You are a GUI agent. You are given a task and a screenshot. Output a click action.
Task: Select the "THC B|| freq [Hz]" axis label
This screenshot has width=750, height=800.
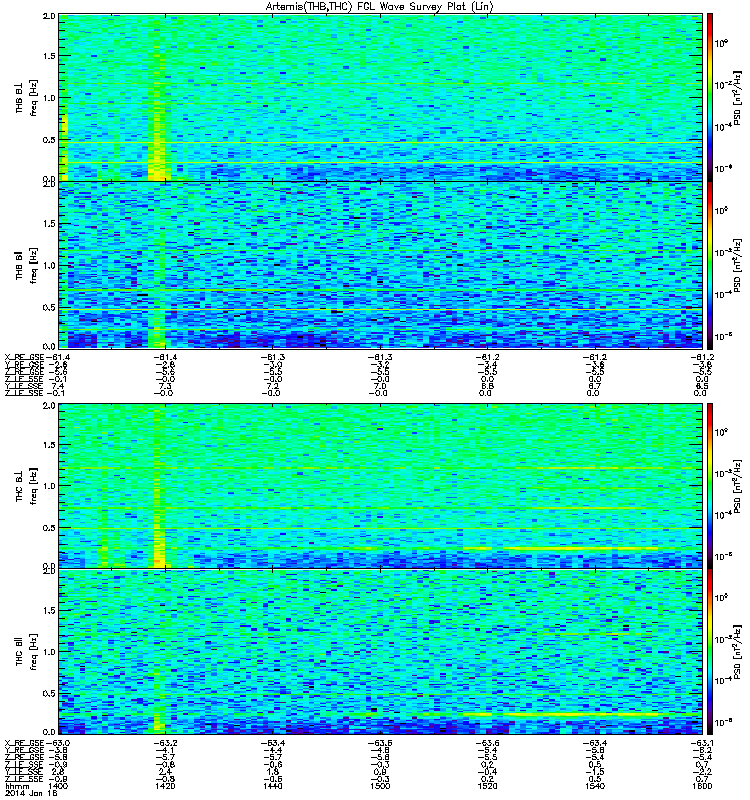tap(27, 652)
